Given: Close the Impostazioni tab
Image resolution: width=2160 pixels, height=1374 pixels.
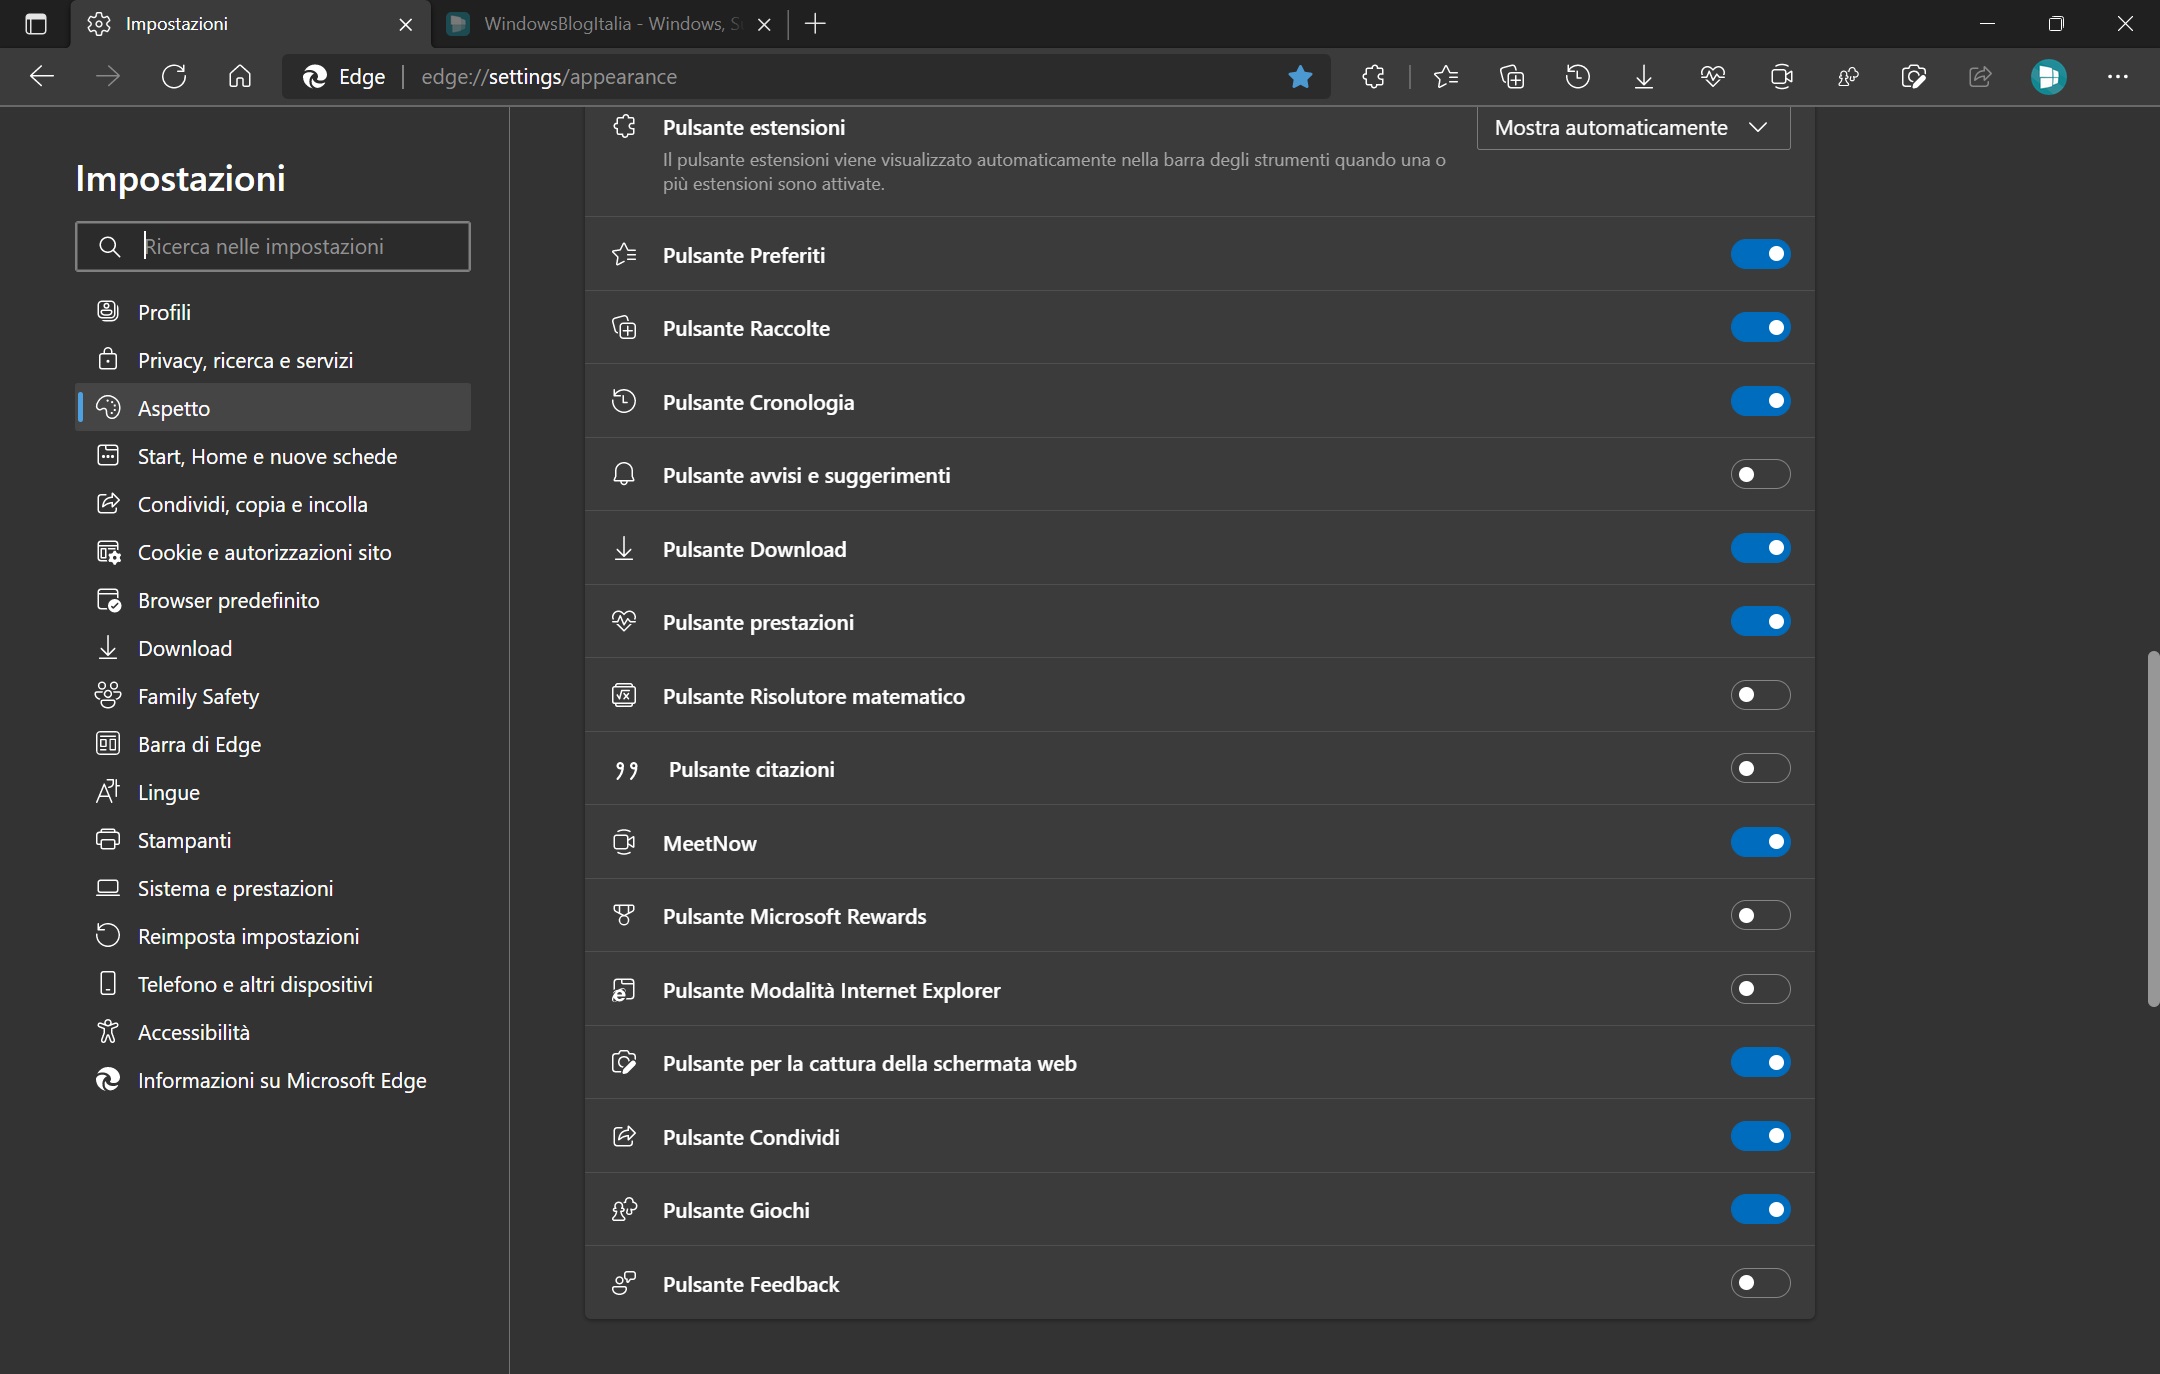Looking at the screenshot, I should (405, 25).
